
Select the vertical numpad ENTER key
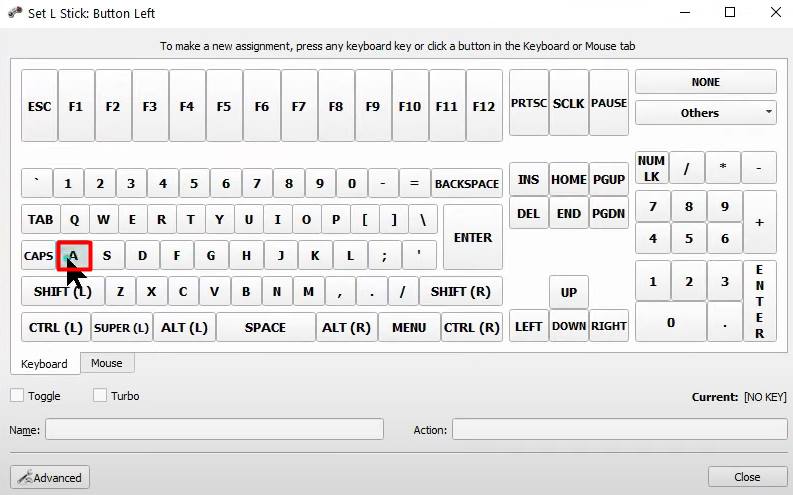click(759, 301)
